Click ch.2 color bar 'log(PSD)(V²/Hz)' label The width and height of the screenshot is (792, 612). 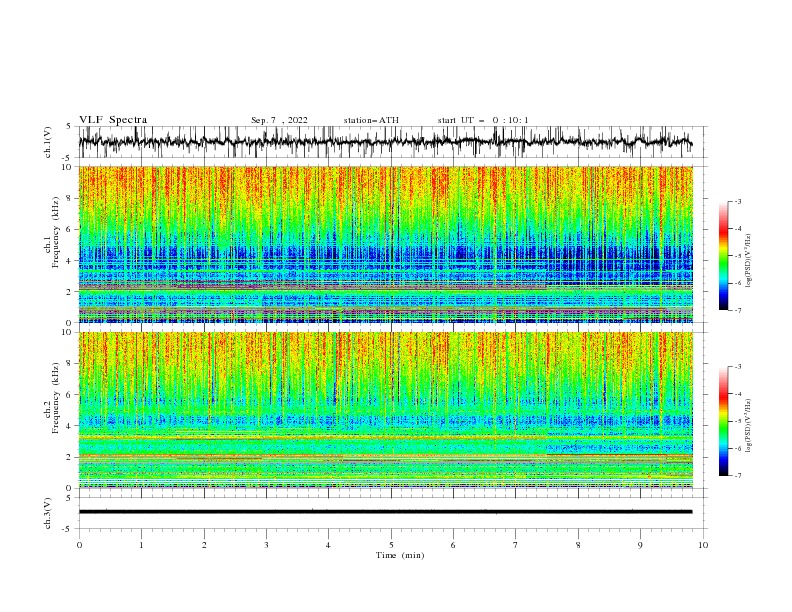pos(749,426)
